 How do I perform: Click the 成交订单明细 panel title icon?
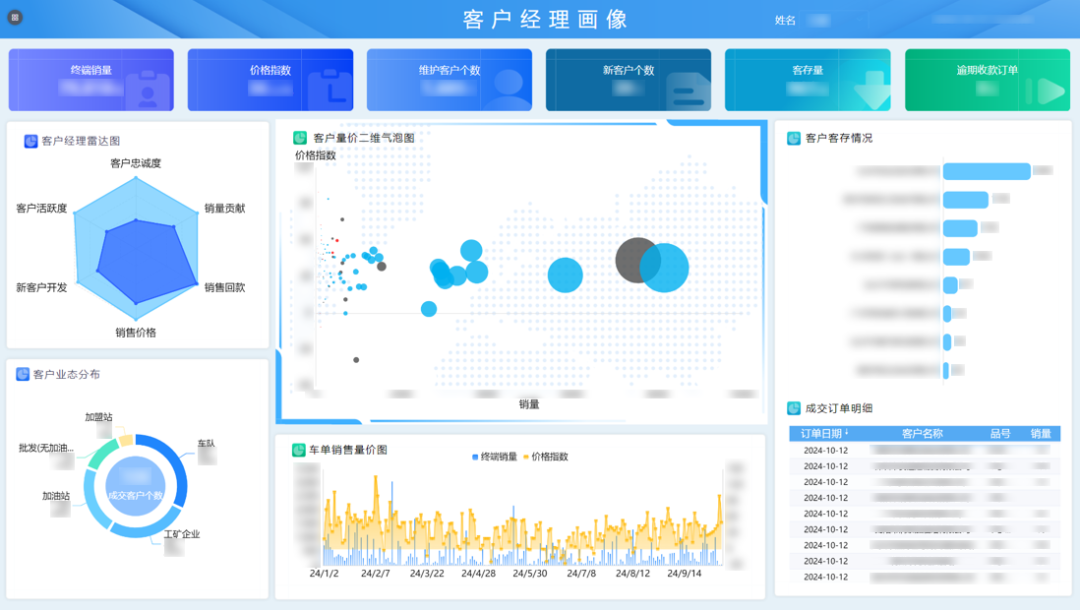[x=794, y=408]
